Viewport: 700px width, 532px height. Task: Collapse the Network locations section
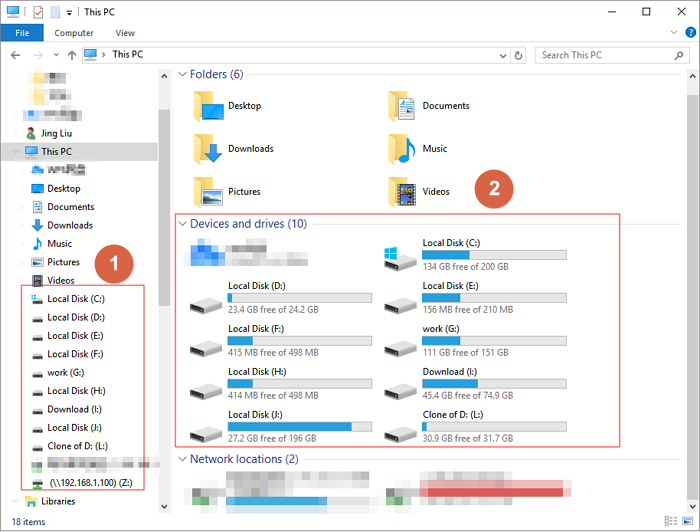click(x=182, y=459)
